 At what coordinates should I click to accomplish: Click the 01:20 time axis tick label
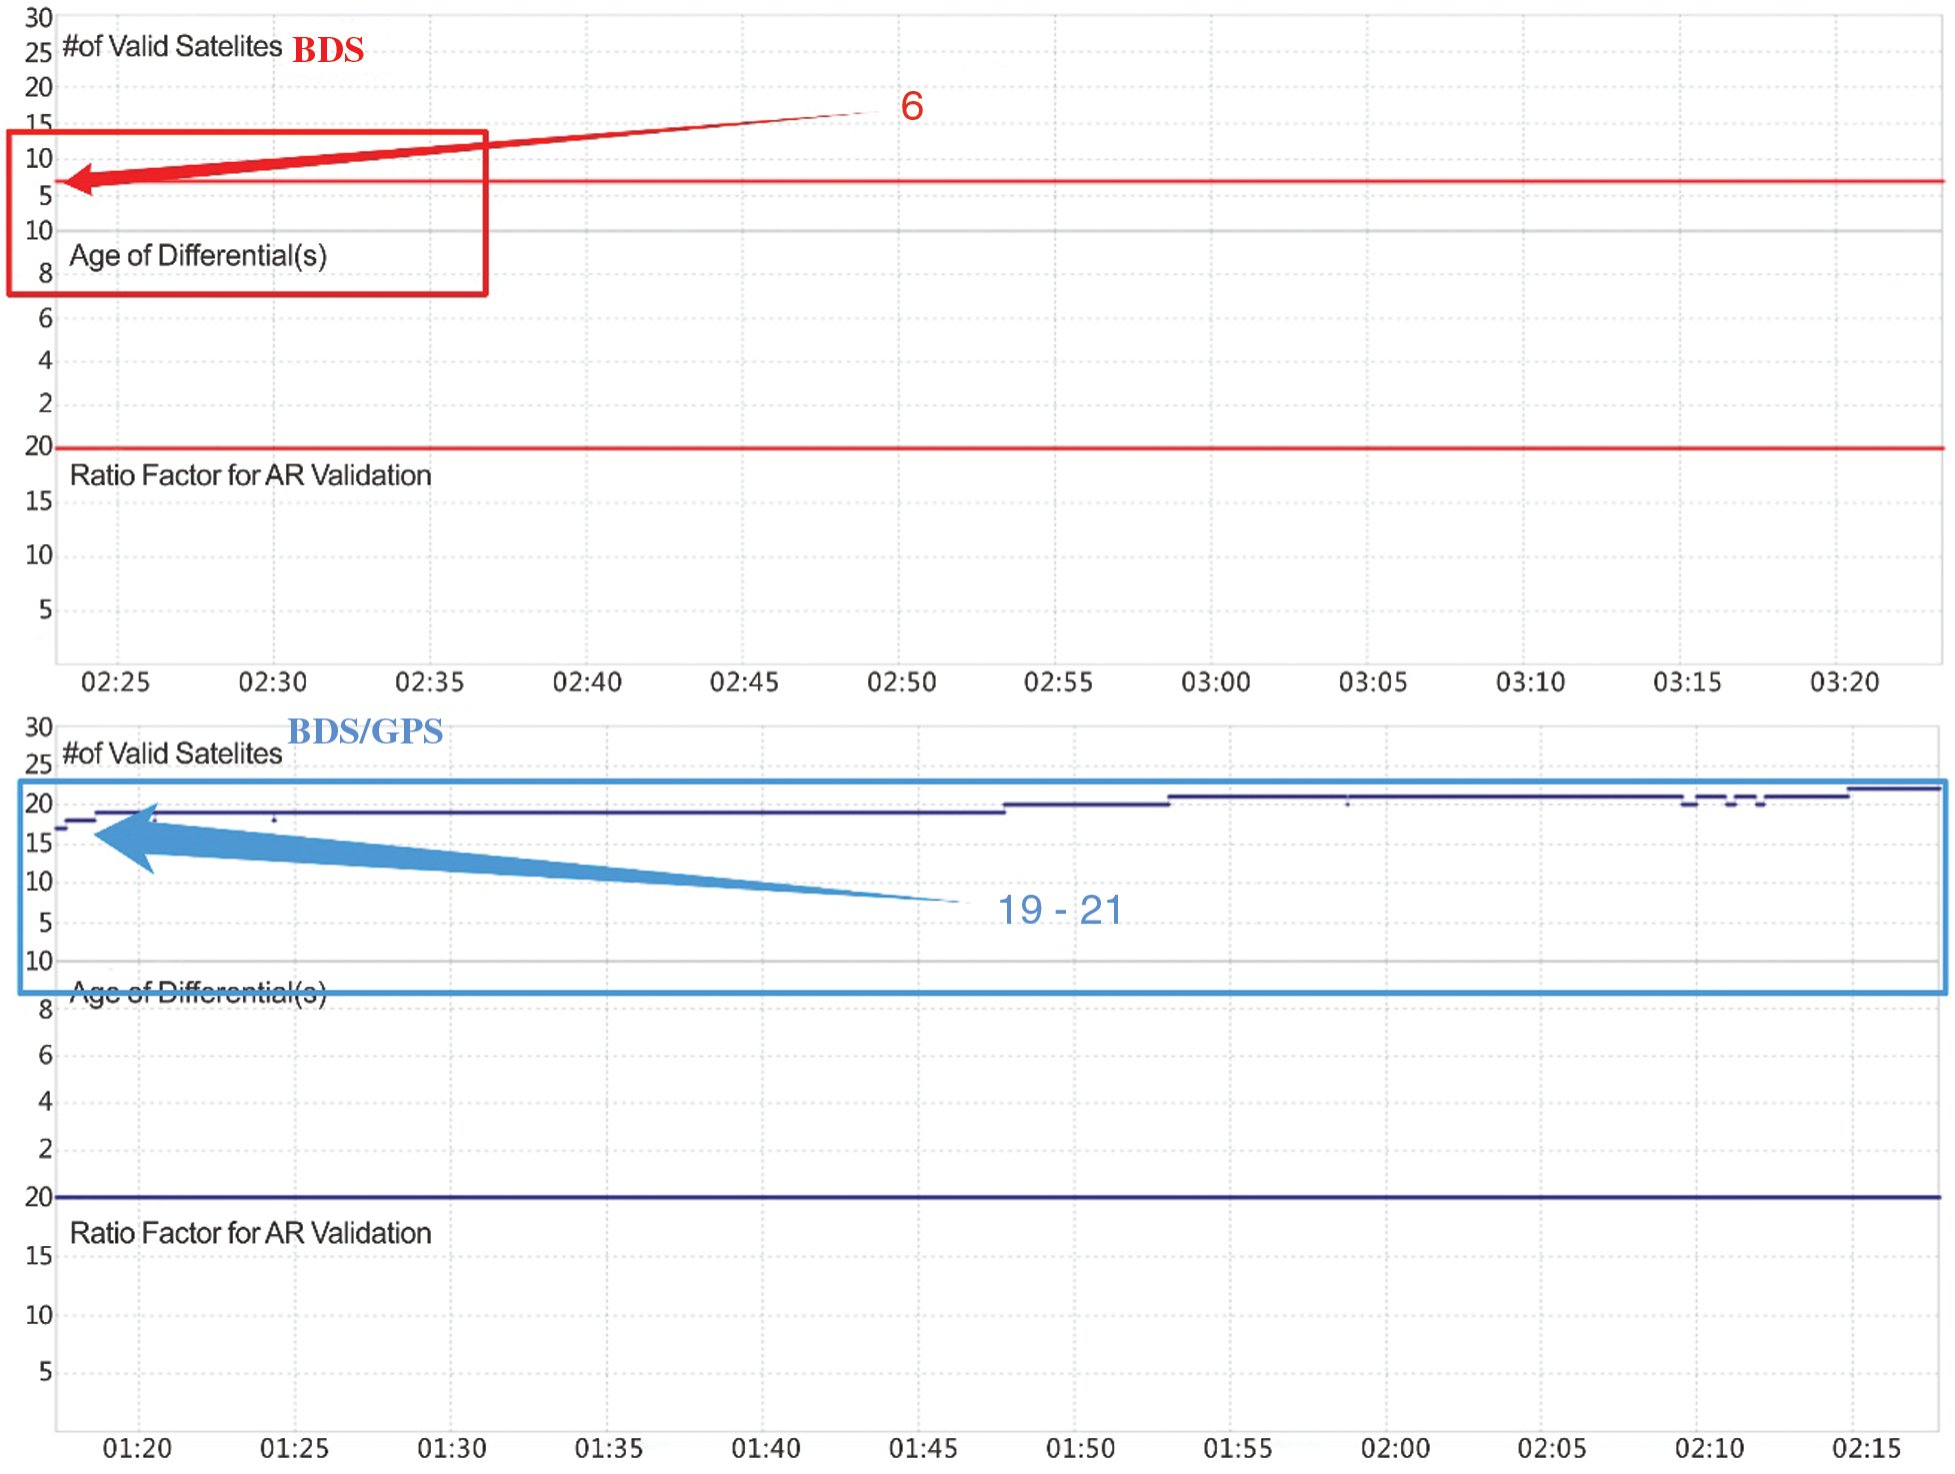[x=137, y=1448]
